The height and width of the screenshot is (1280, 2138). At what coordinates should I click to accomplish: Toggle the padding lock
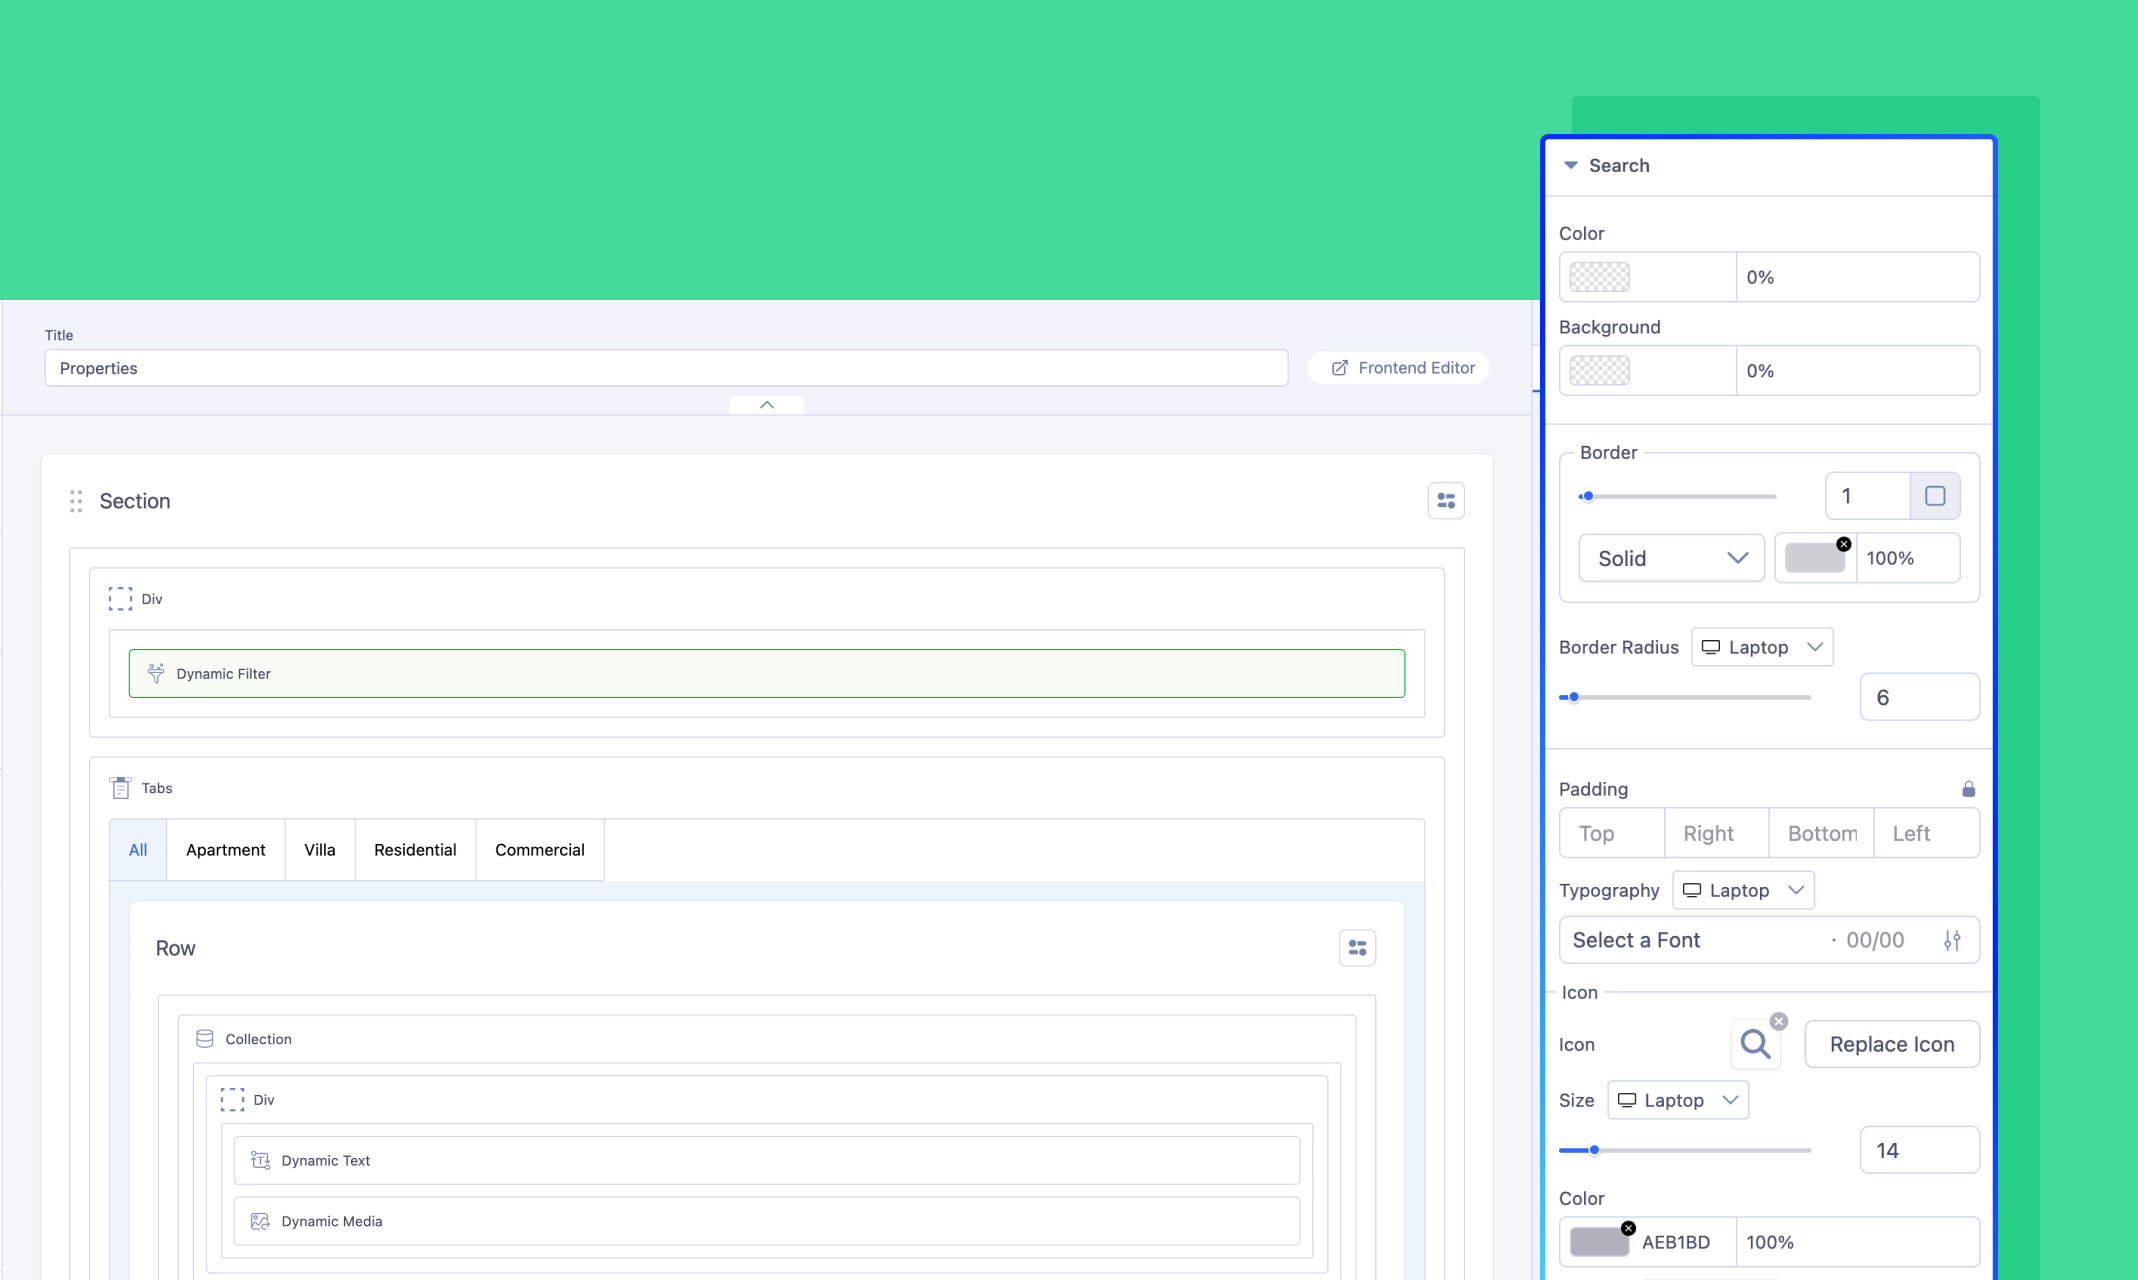[x=1968, y=789]
